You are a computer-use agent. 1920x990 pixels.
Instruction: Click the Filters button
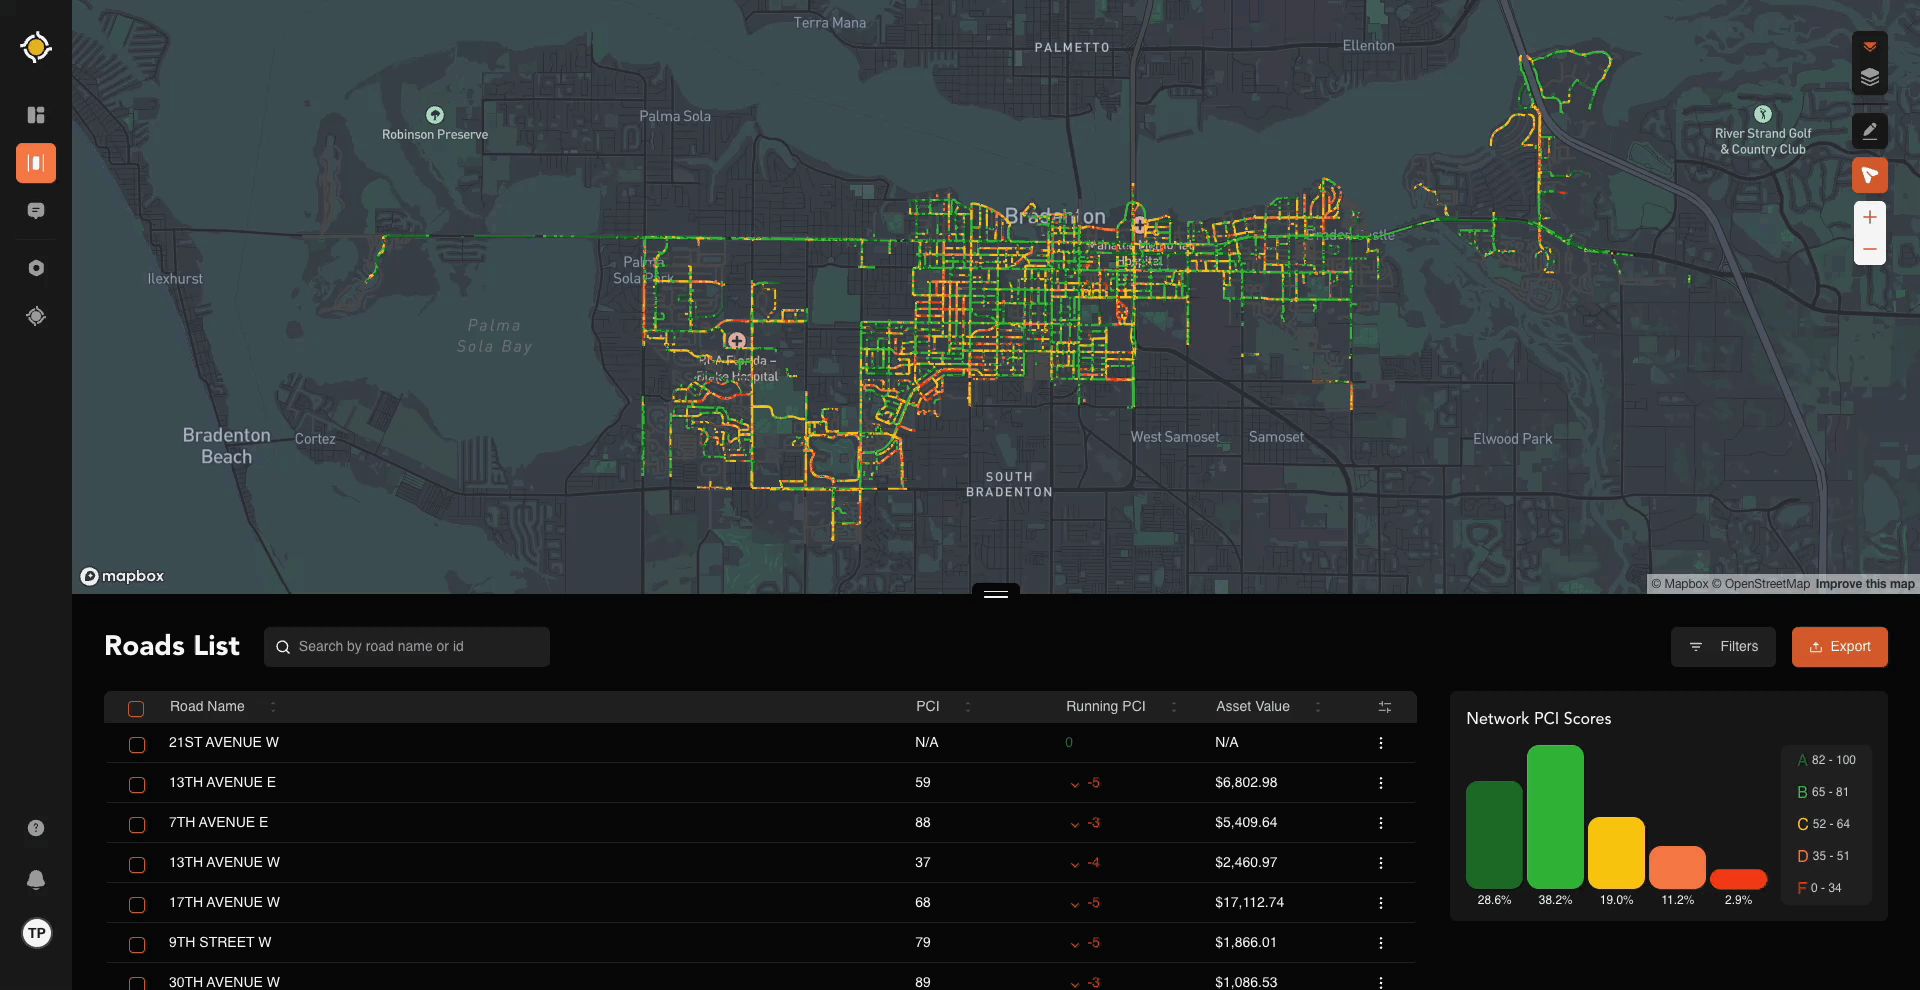[1722, 647]
